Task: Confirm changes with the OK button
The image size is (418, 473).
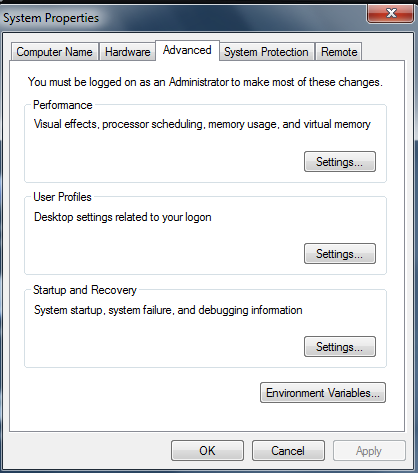Action: pos(207,451)
